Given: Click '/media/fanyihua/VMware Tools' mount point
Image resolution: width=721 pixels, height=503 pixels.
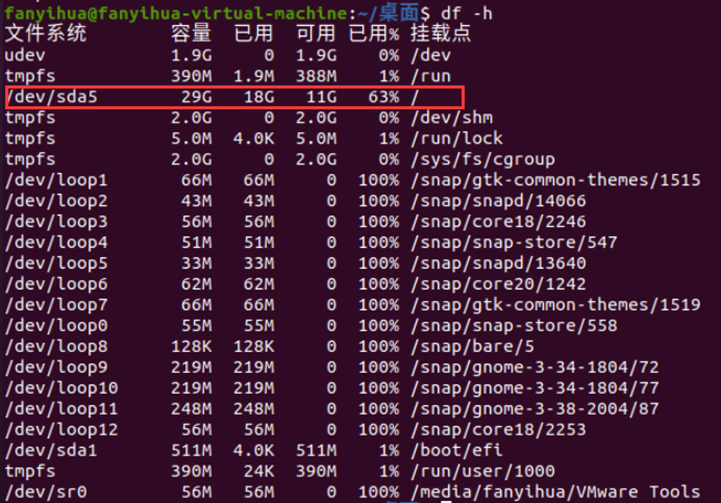Looking at the screenshot, I should [555, 492].
